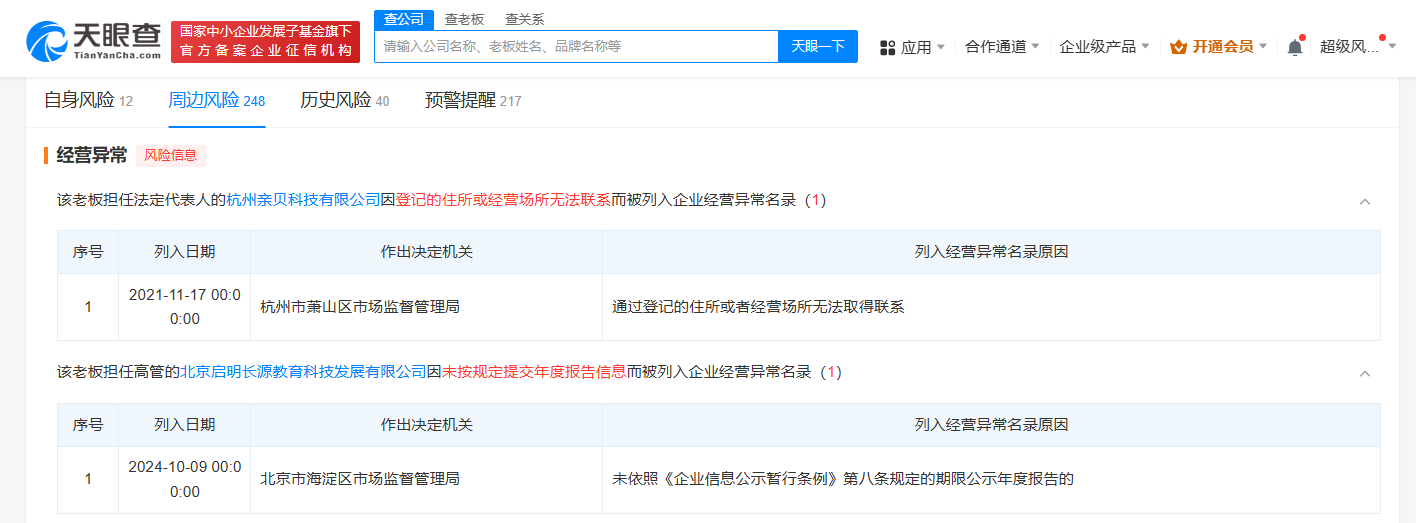Click 序号 header in the second table
The height and width of the screenshot is (523, 1416).
coord(88,425)
